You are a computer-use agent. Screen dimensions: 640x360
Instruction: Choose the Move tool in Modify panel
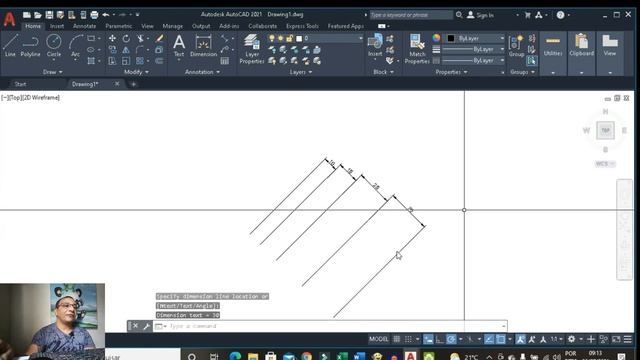pyautogui.click(x=112, y=38)
